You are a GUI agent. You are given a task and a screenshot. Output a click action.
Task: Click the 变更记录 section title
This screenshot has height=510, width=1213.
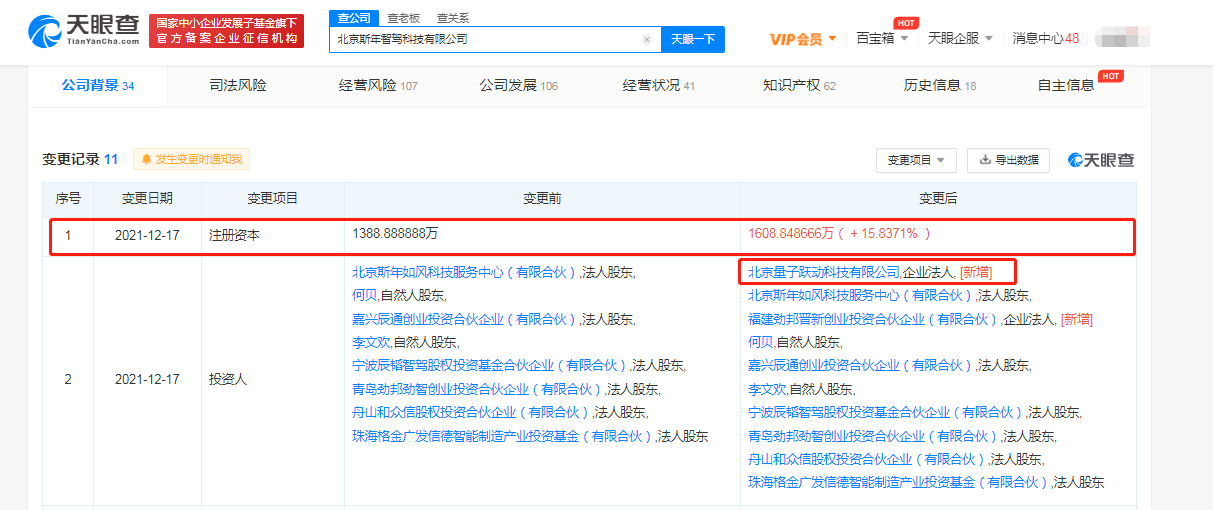pos(70,159)
